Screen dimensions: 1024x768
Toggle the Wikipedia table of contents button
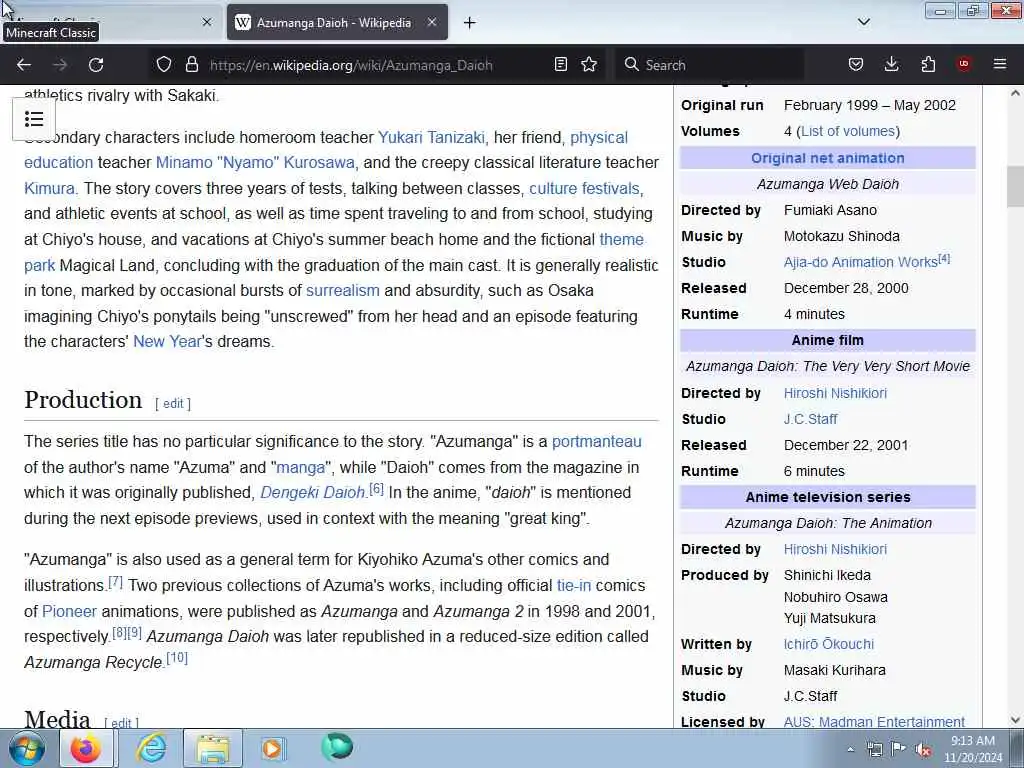click(34, 119)
